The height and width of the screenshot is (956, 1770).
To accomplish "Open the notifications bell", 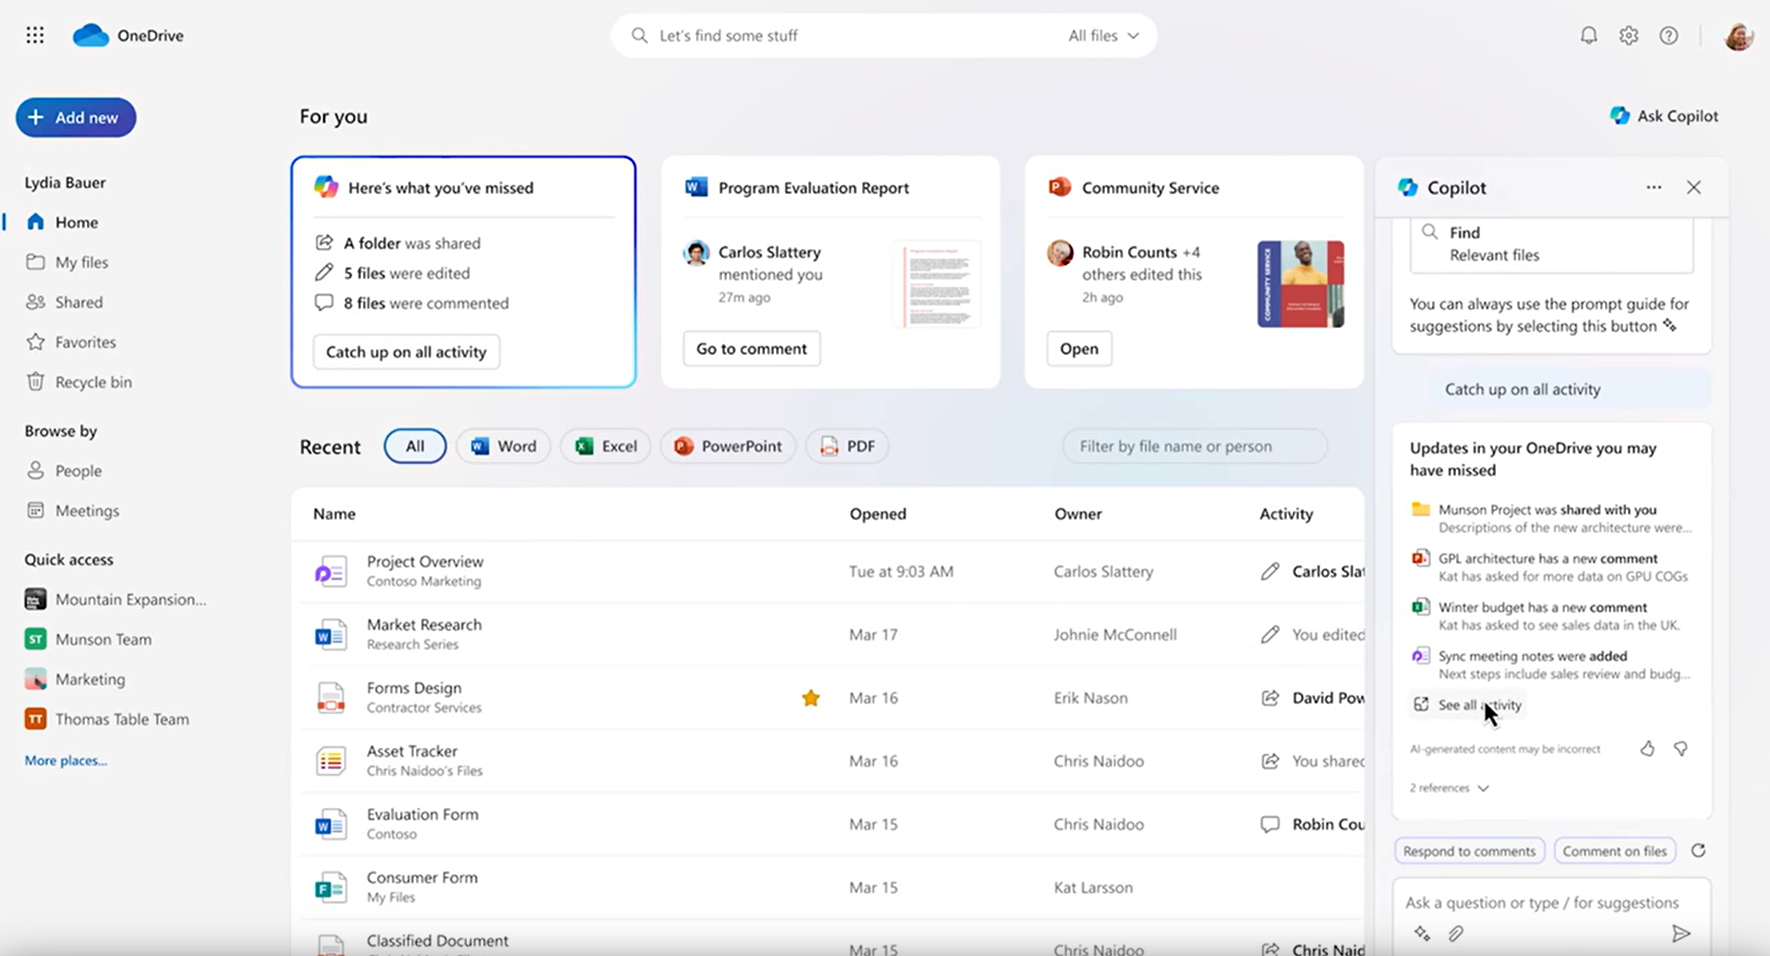I will point(1588,35).
